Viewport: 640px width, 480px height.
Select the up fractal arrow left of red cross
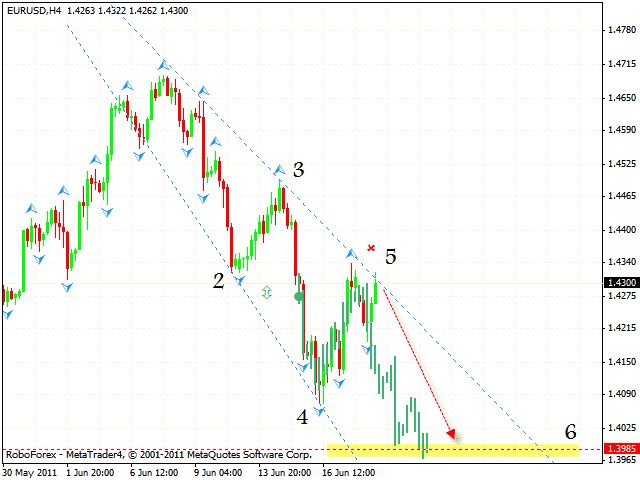[x=351, y=253]
